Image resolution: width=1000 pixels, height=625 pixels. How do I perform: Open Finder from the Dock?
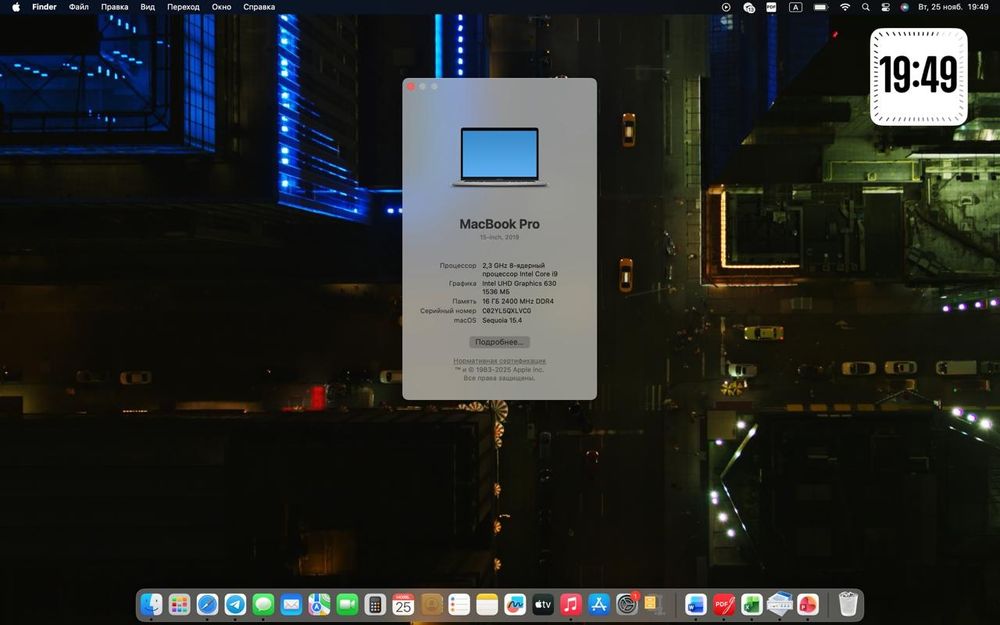click(x=151, y=604)
